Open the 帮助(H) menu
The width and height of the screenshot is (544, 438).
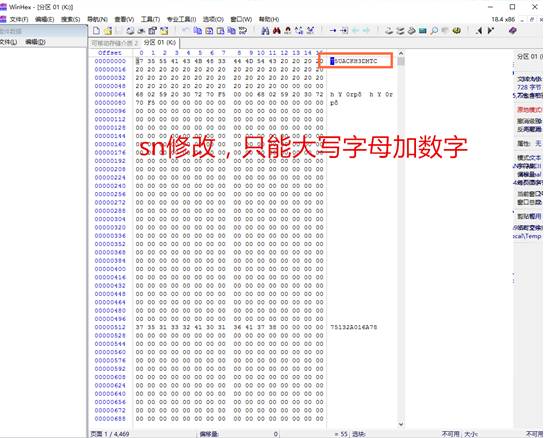coord(269,19)
